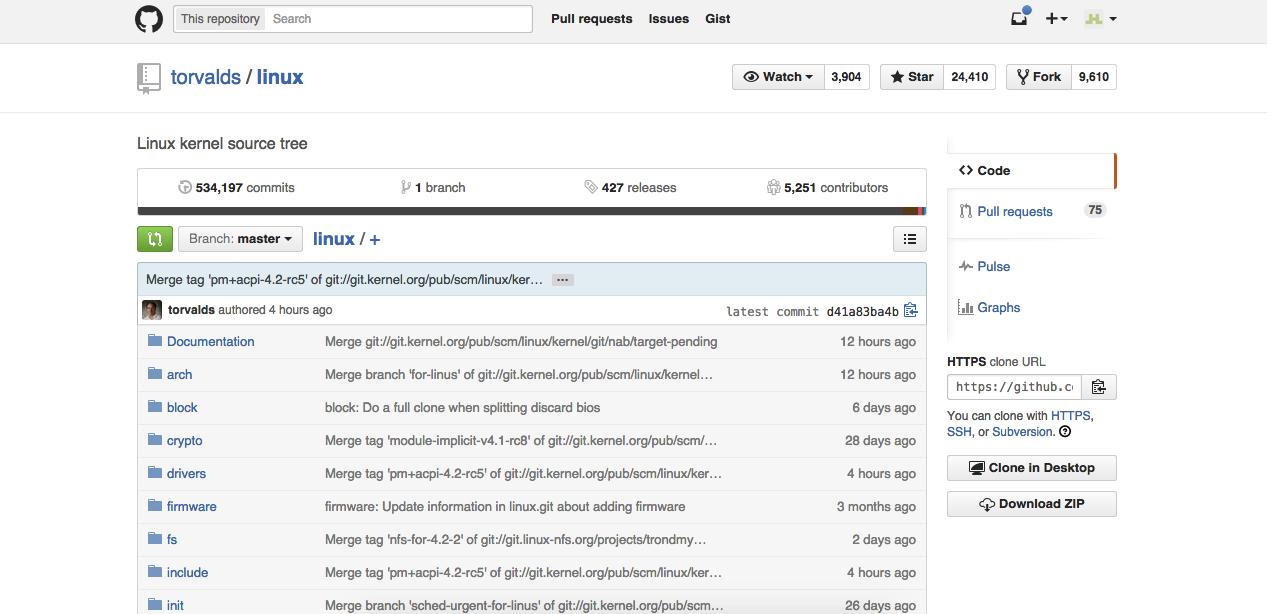Click the firmware folder icon
1268x614 pixels.
[154, 506]
